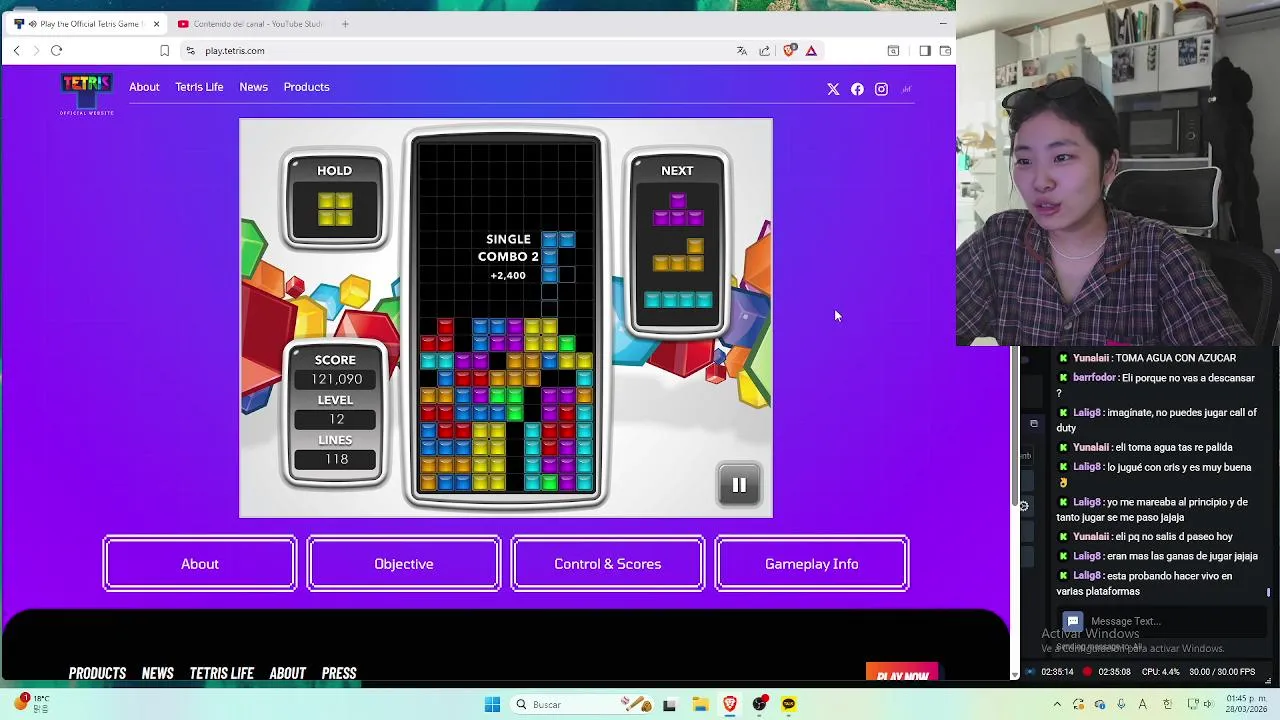Bookmark this page using the bookmark icon
This screenshot has width=1280, height=720.
(165, 50)
